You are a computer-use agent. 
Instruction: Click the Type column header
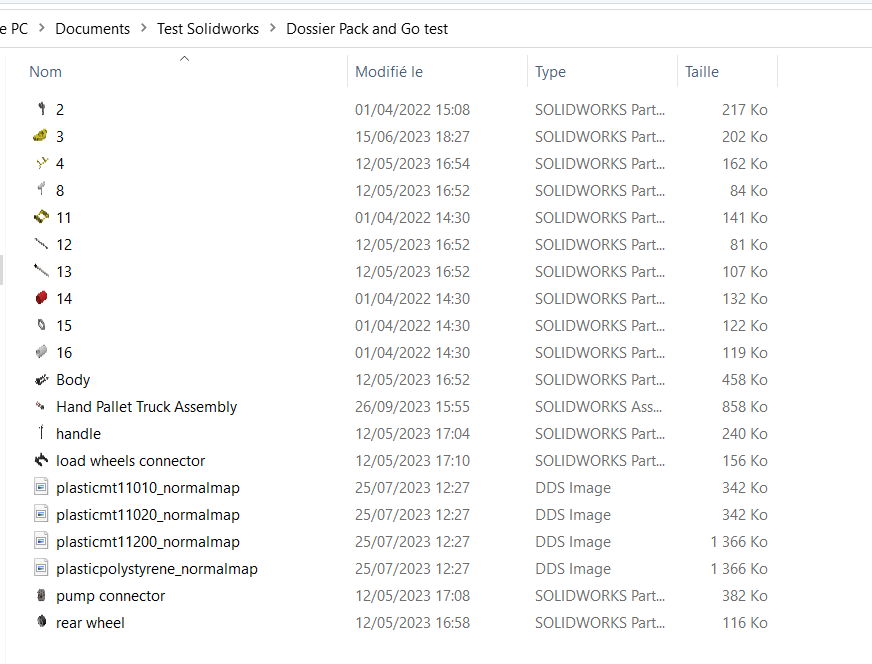click(x=550, y=72)
